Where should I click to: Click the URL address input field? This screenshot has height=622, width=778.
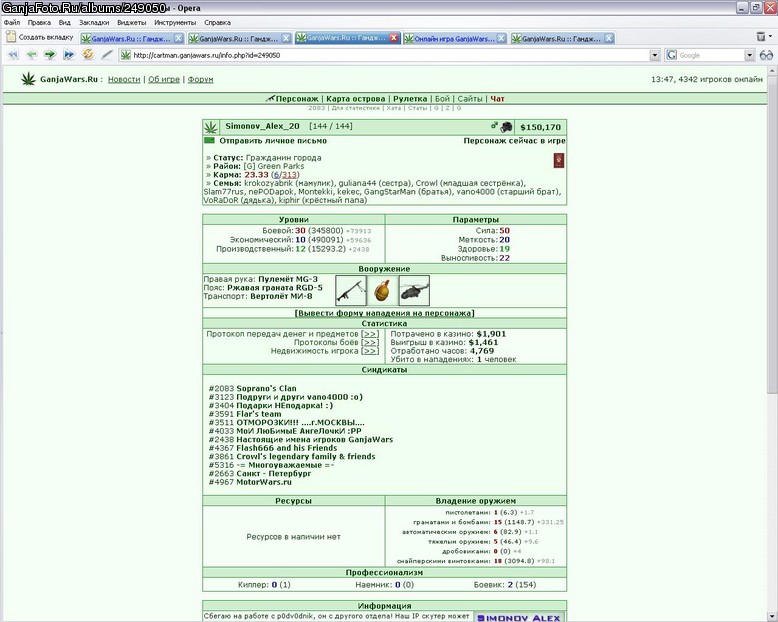tap(389, 55)
